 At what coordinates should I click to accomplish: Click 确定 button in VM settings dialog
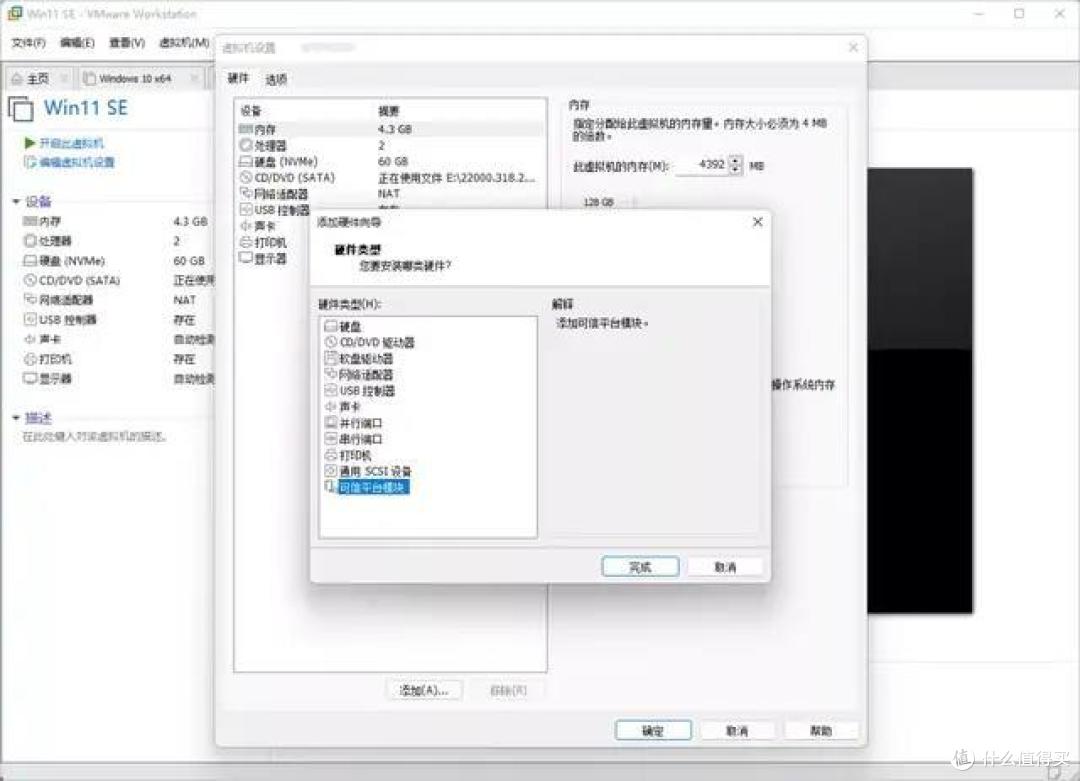click(x=653, y=731)
